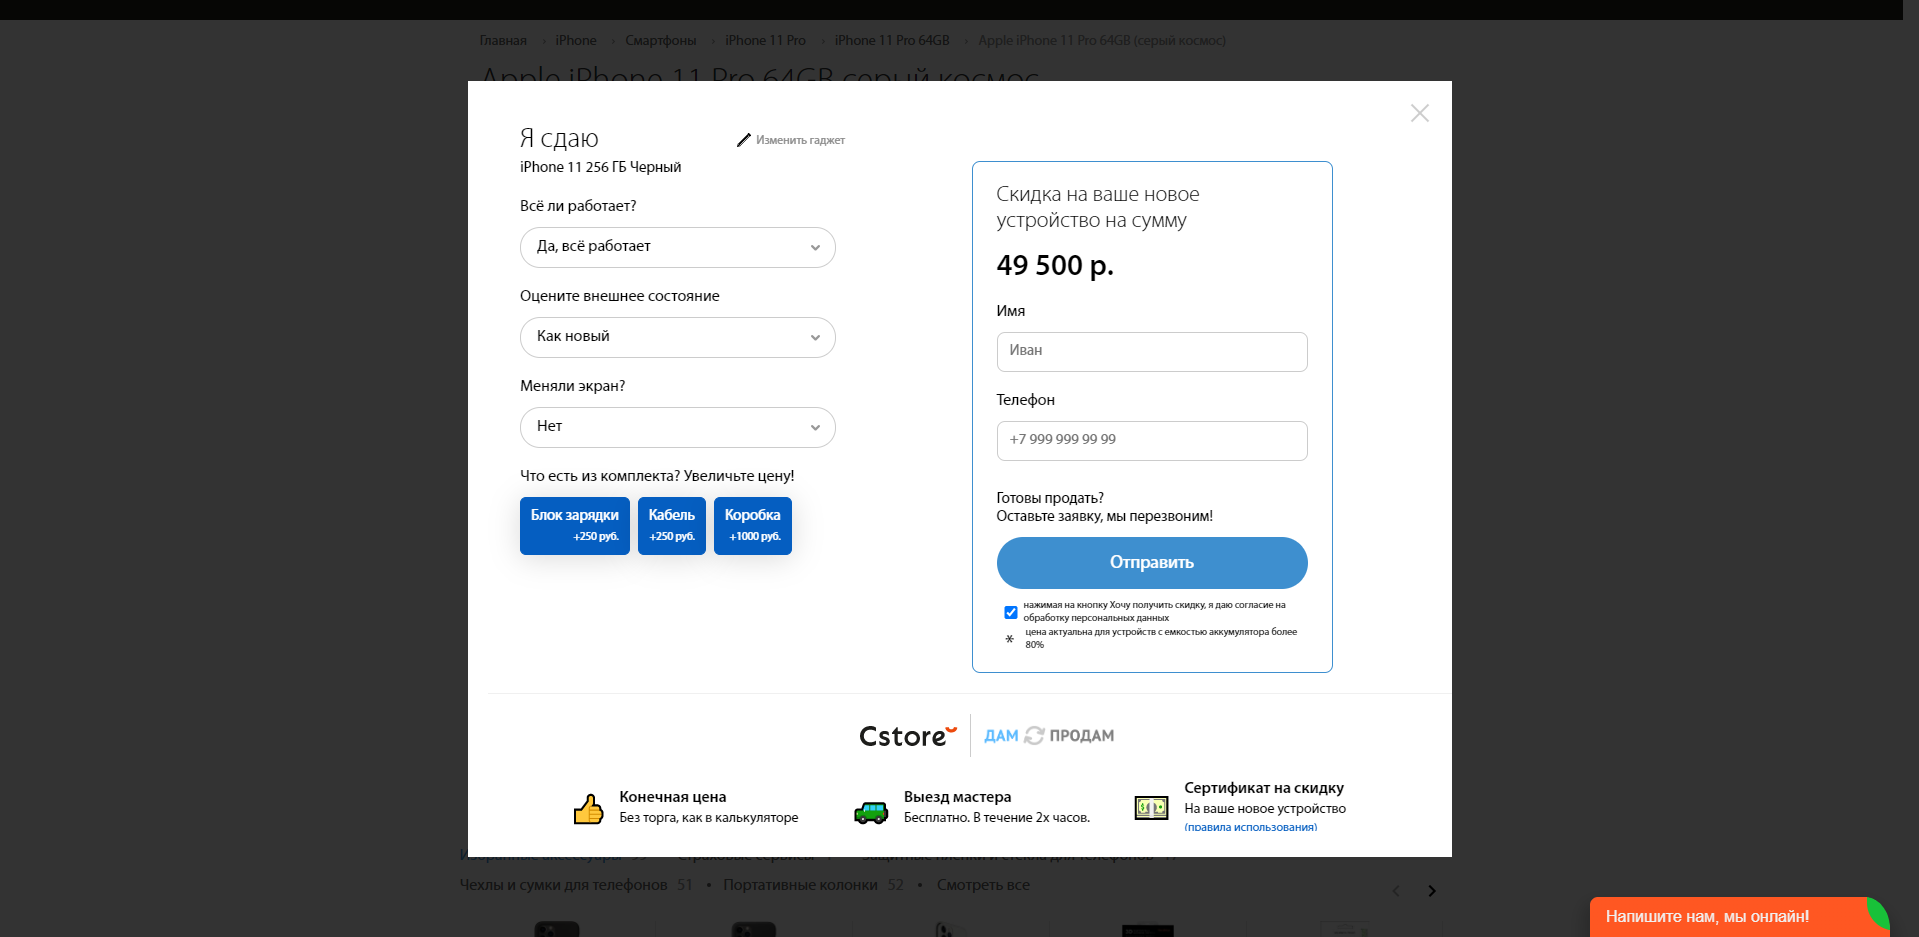Go to Главная in breadcrumbs
The width and height of the screenshot is (1919, 937).
coord(503,41)
